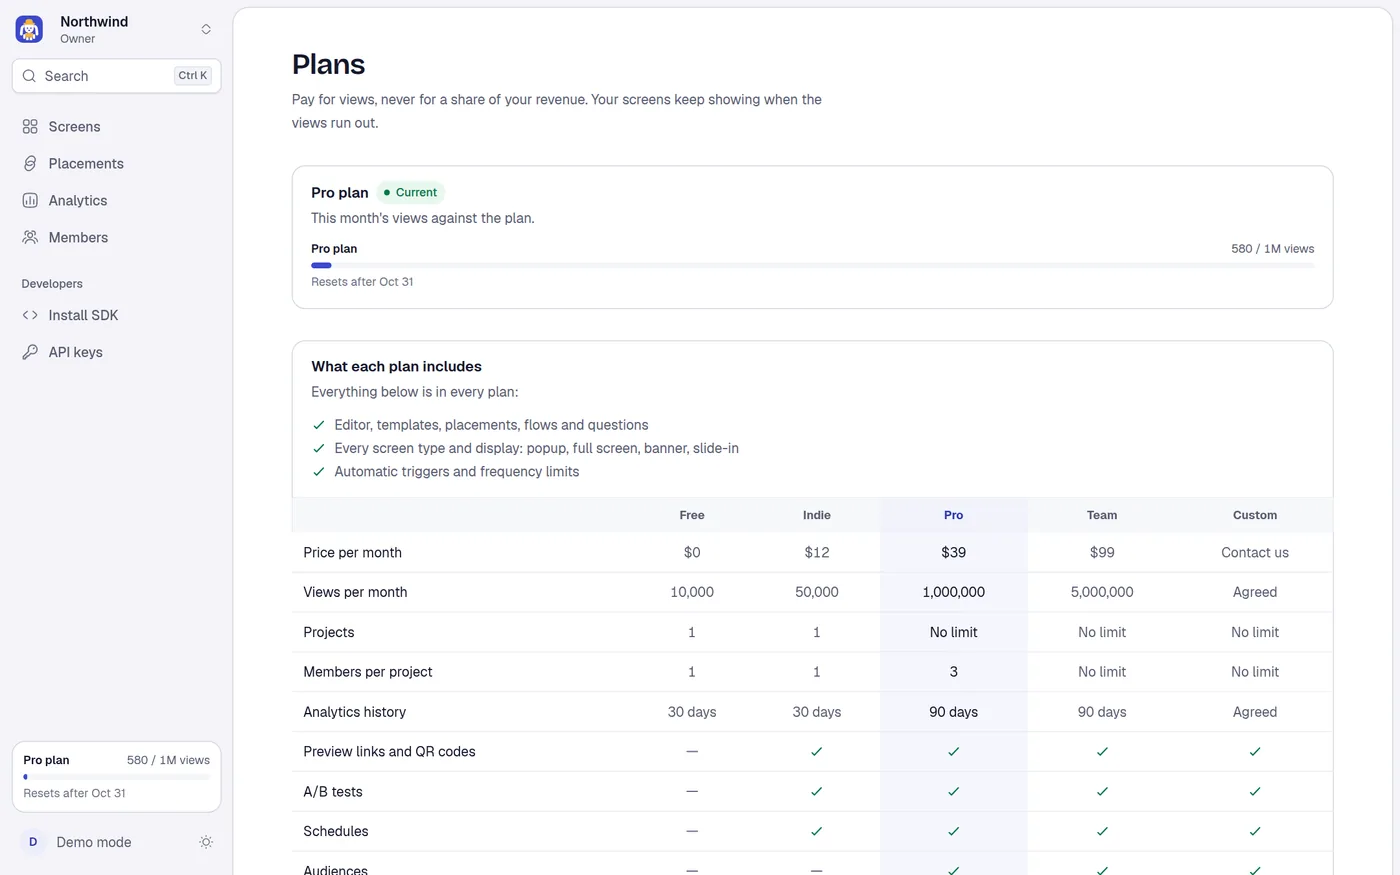Open Install SDK page

(116, 315)
